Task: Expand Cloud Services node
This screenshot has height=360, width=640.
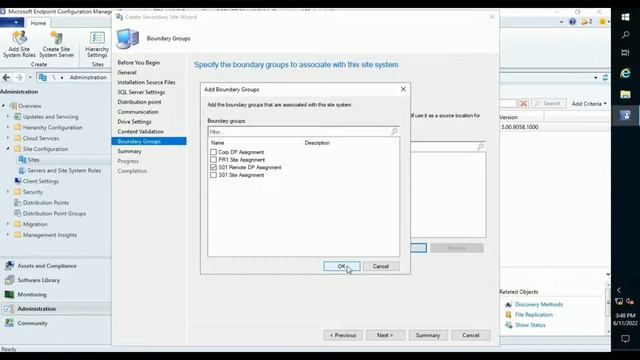Action: [x=8, y=138]
